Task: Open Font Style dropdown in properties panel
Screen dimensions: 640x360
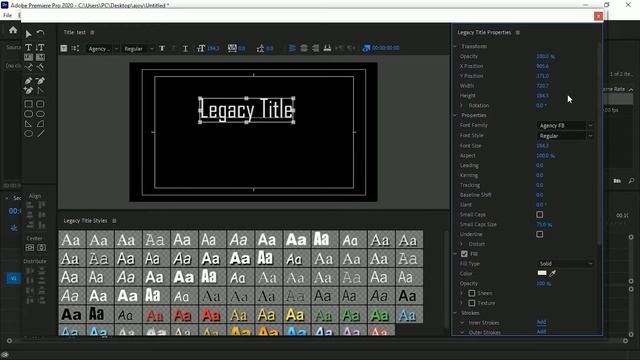Action: coord(565,136)
